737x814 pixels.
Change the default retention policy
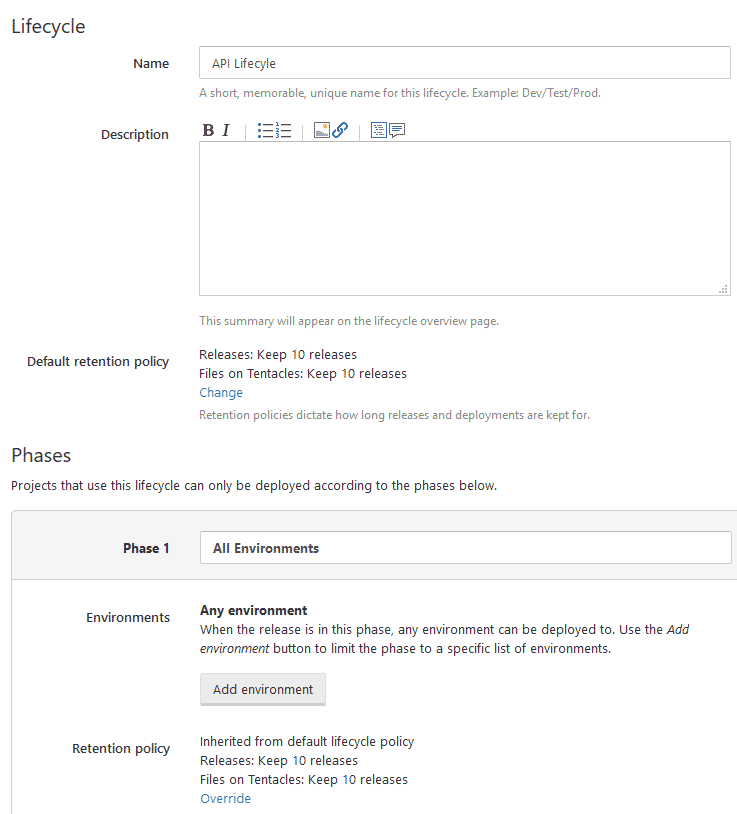click(220, 392)
